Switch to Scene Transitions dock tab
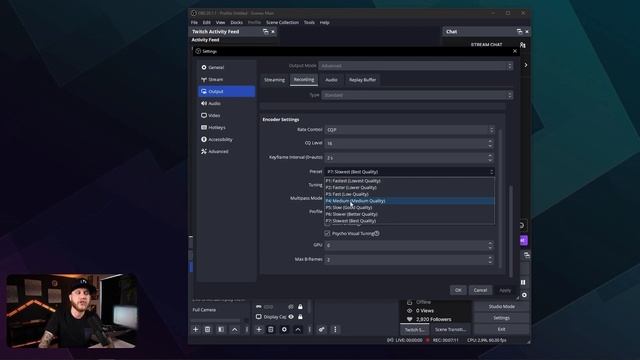 coord(451,329)
